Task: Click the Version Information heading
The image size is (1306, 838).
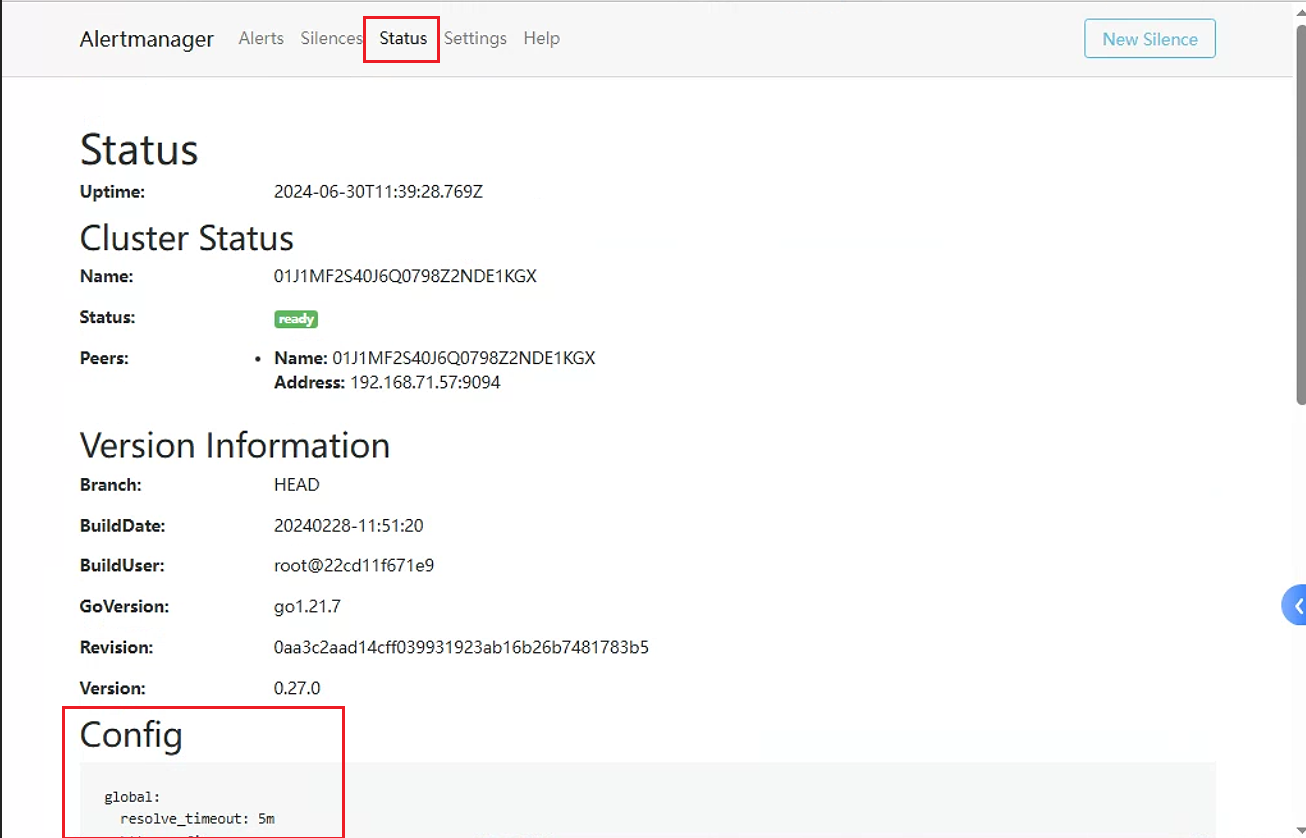Action: coord(235,445)
